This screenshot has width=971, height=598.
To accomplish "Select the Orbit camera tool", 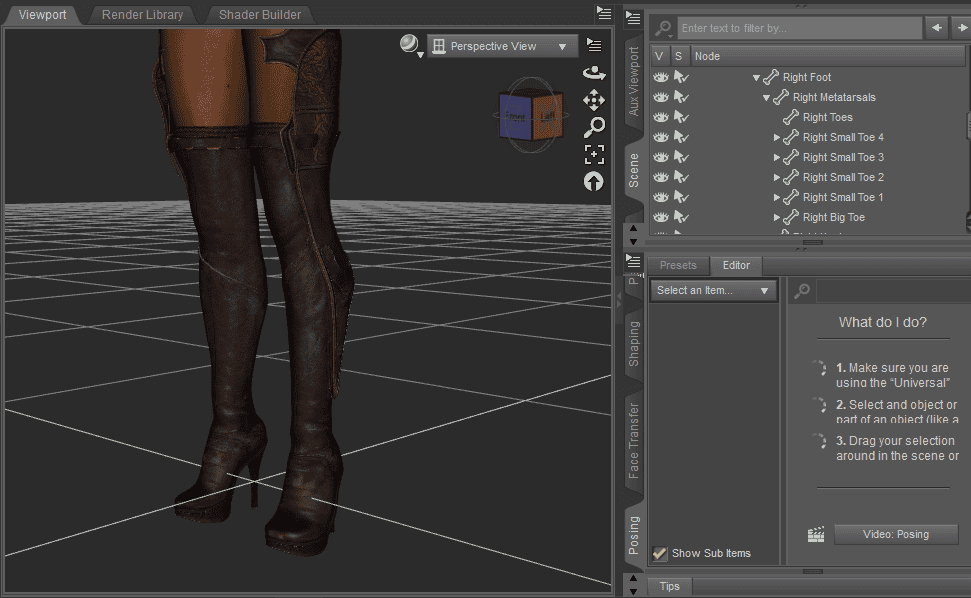I will 594,72.
